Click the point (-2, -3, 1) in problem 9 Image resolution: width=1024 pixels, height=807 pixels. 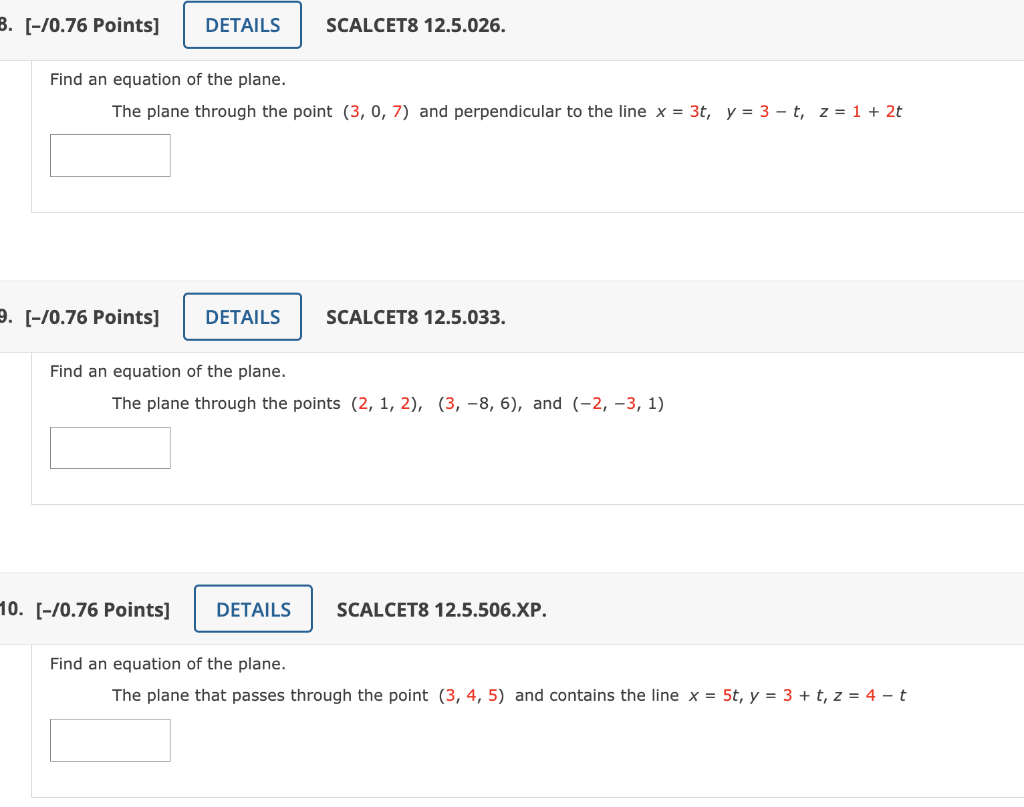coord(619,403)
